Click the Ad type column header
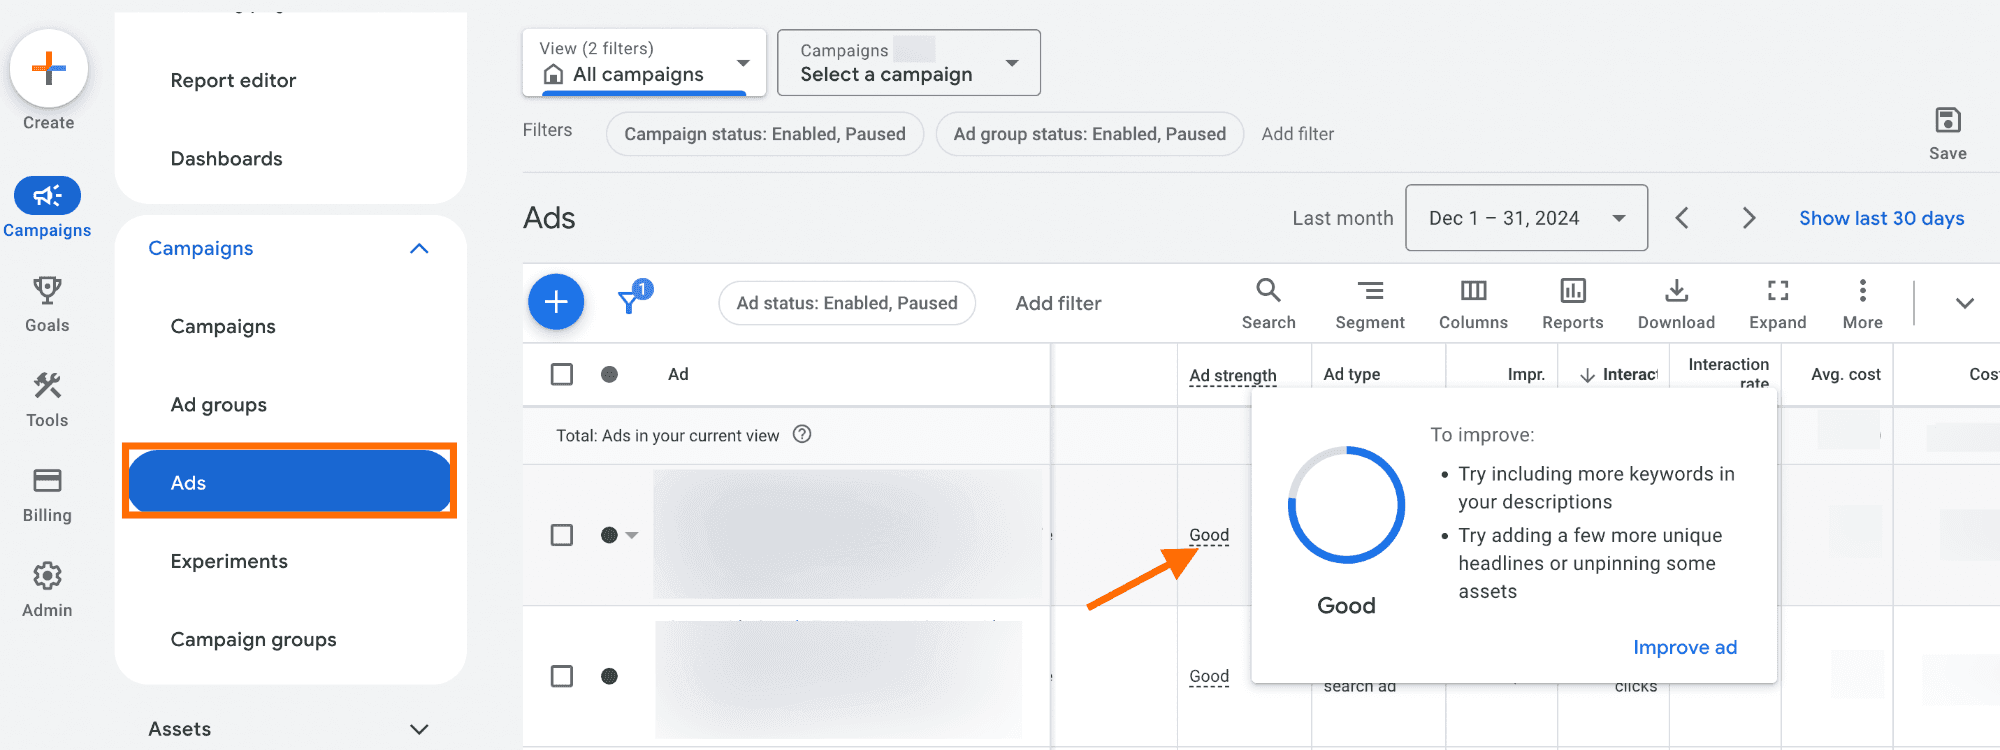Viewport: 2000px width, 750px height. click(1352, 374)
